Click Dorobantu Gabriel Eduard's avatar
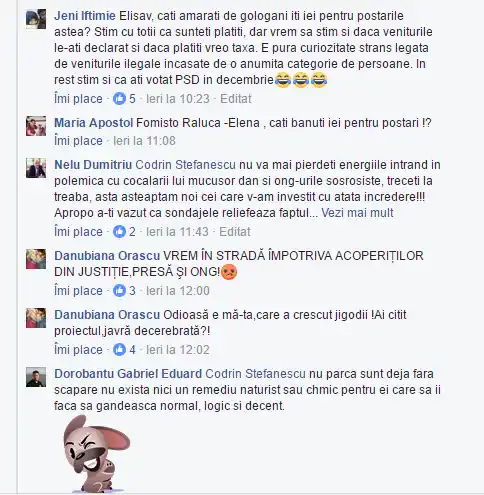This screenshot has width=484, height=495. pos(36,377)
